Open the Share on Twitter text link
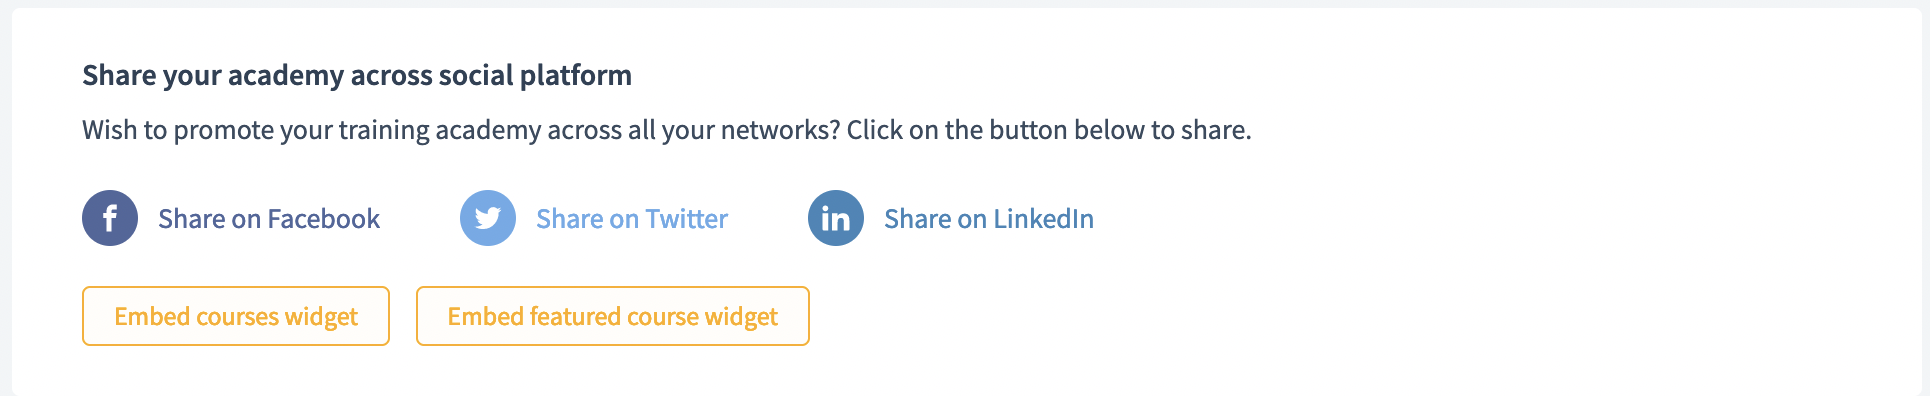 tap(632, 219)
